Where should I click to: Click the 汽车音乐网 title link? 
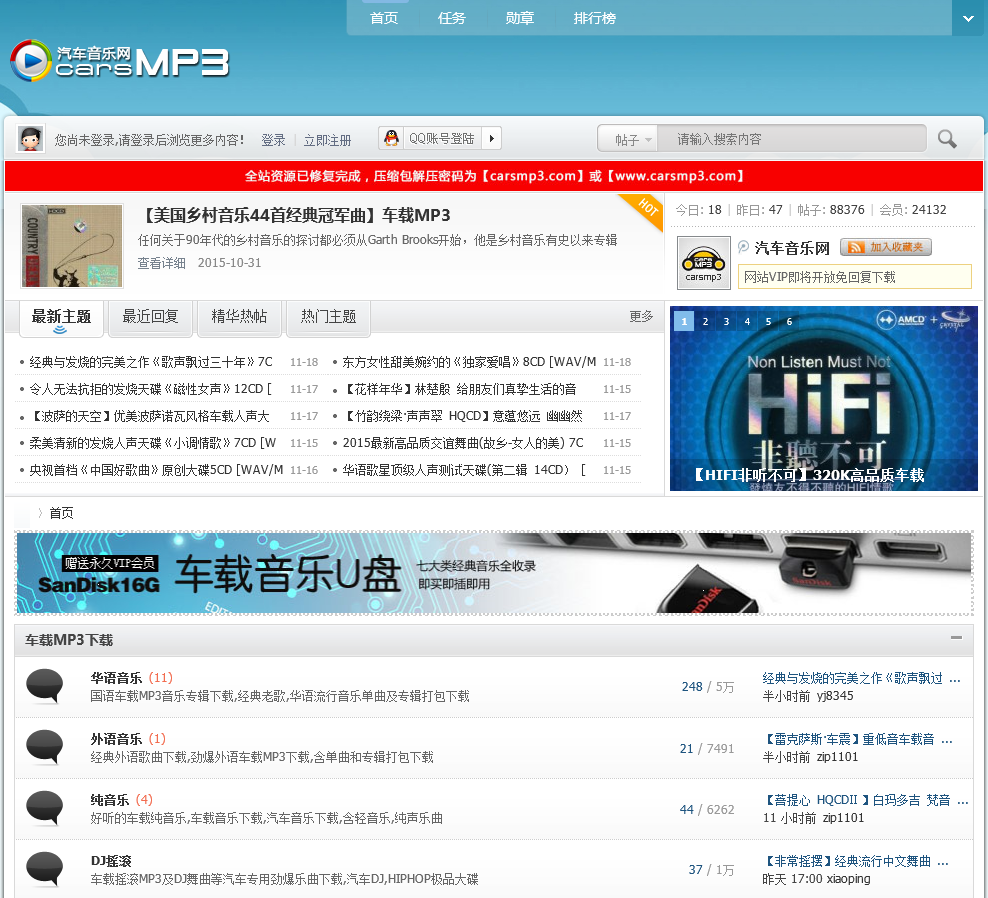pos(792,248)
